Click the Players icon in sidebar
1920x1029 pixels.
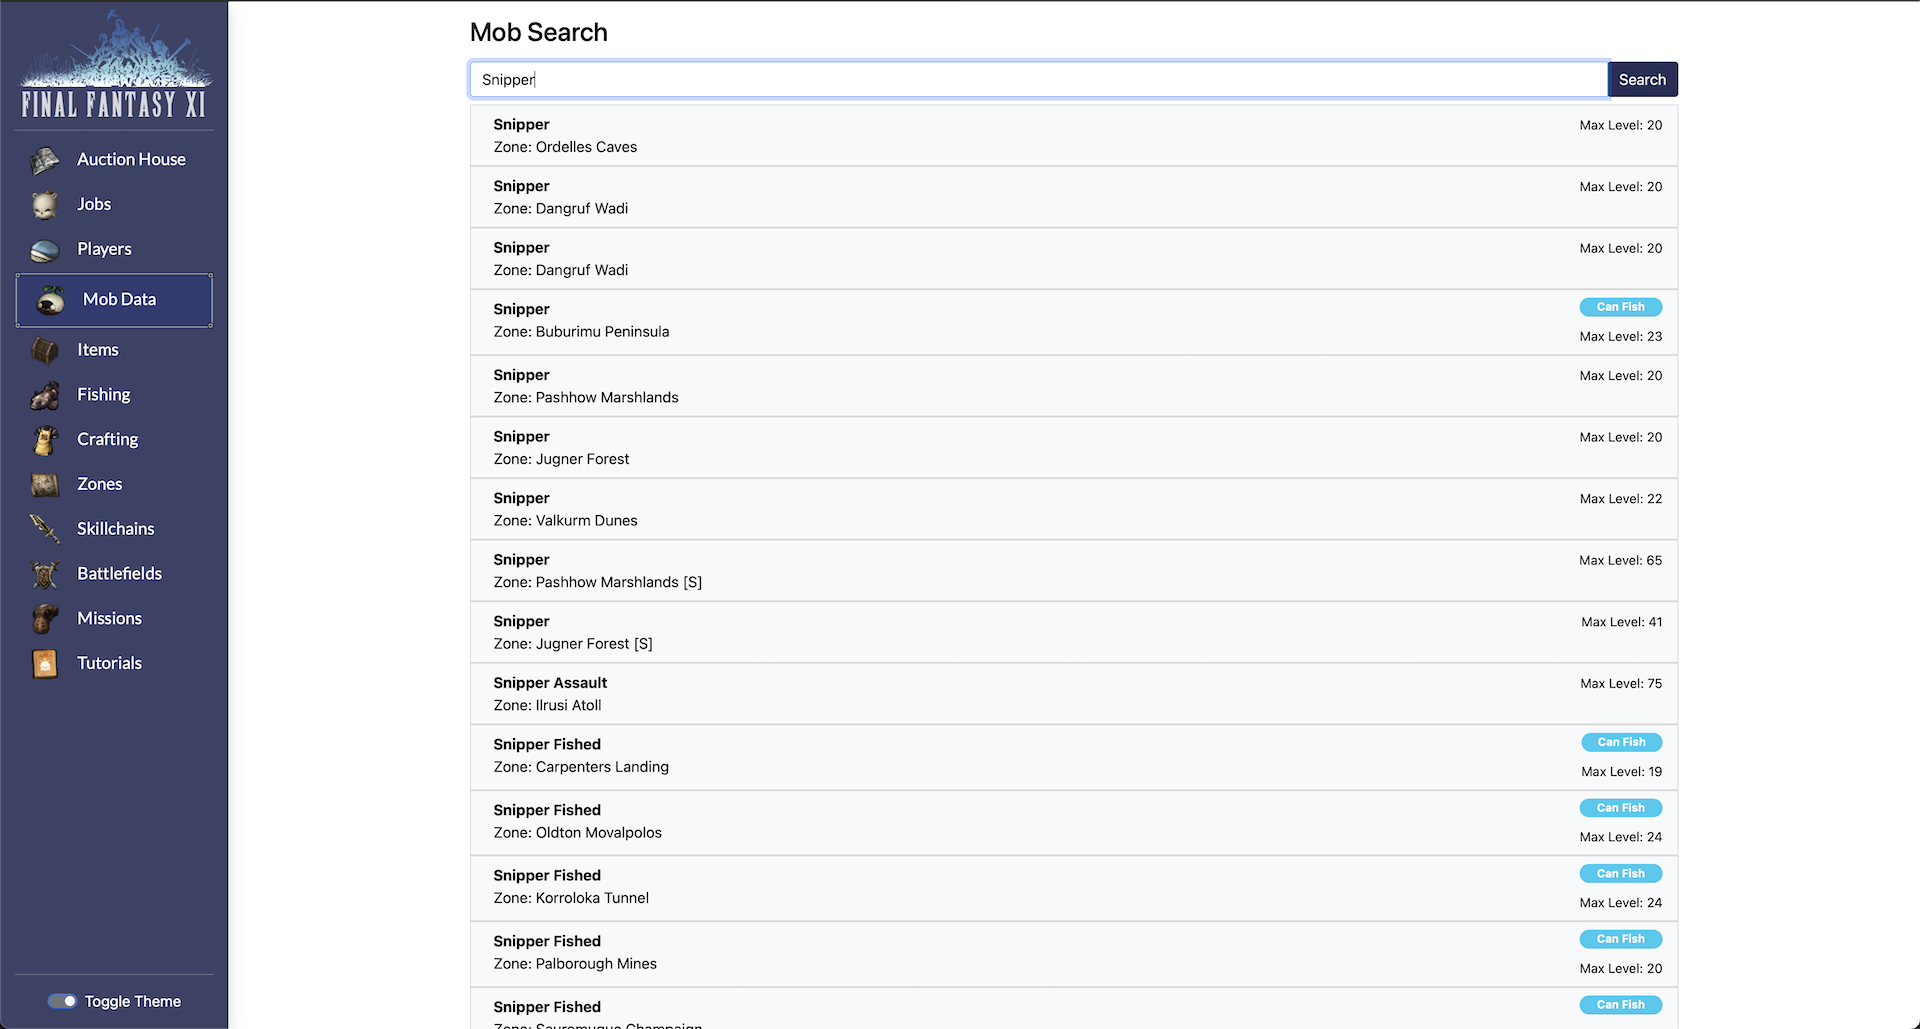click(45, 250)
